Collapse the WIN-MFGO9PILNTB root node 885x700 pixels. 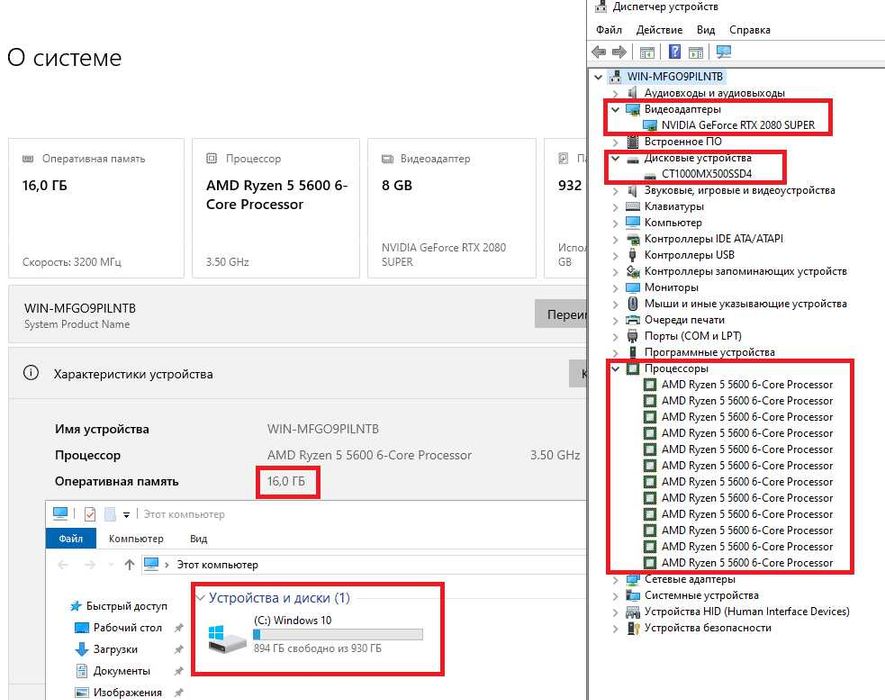click(598, 77)
